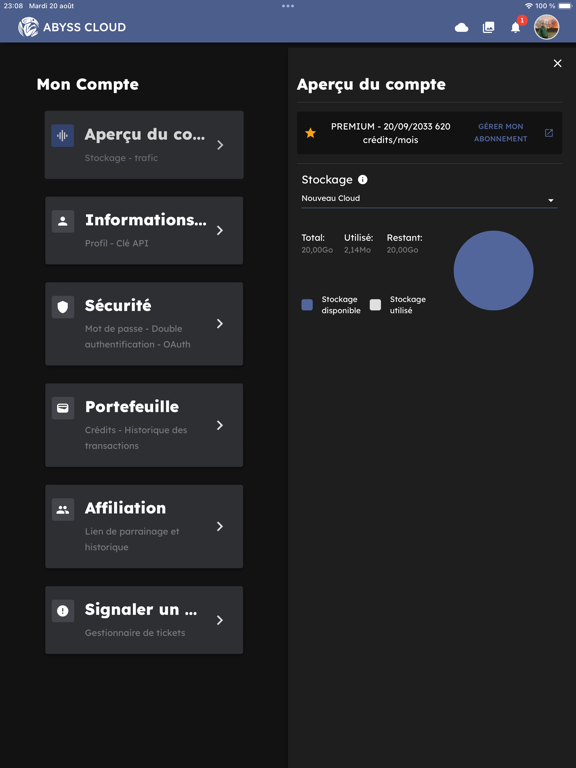Image resolution: width=576 pixels, height=768 pixels.
Task: Expand the Affiliation chevron arrow
Action: point(220,526)
